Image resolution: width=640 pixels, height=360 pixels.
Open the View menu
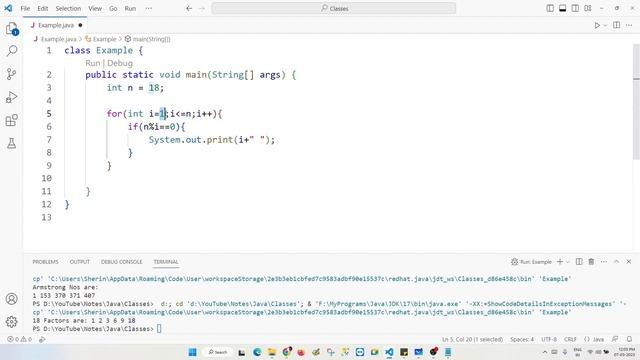pos(95,8)
